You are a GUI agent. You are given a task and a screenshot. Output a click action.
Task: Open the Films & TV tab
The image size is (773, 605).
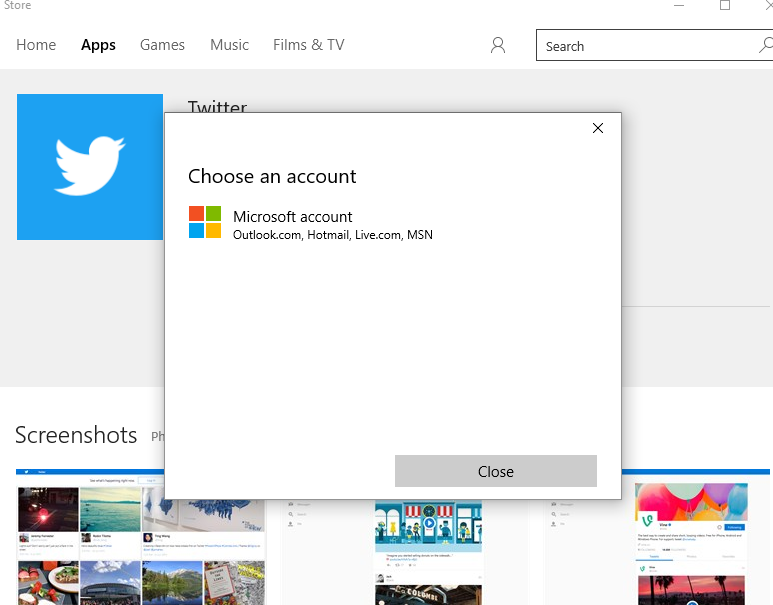309,45
